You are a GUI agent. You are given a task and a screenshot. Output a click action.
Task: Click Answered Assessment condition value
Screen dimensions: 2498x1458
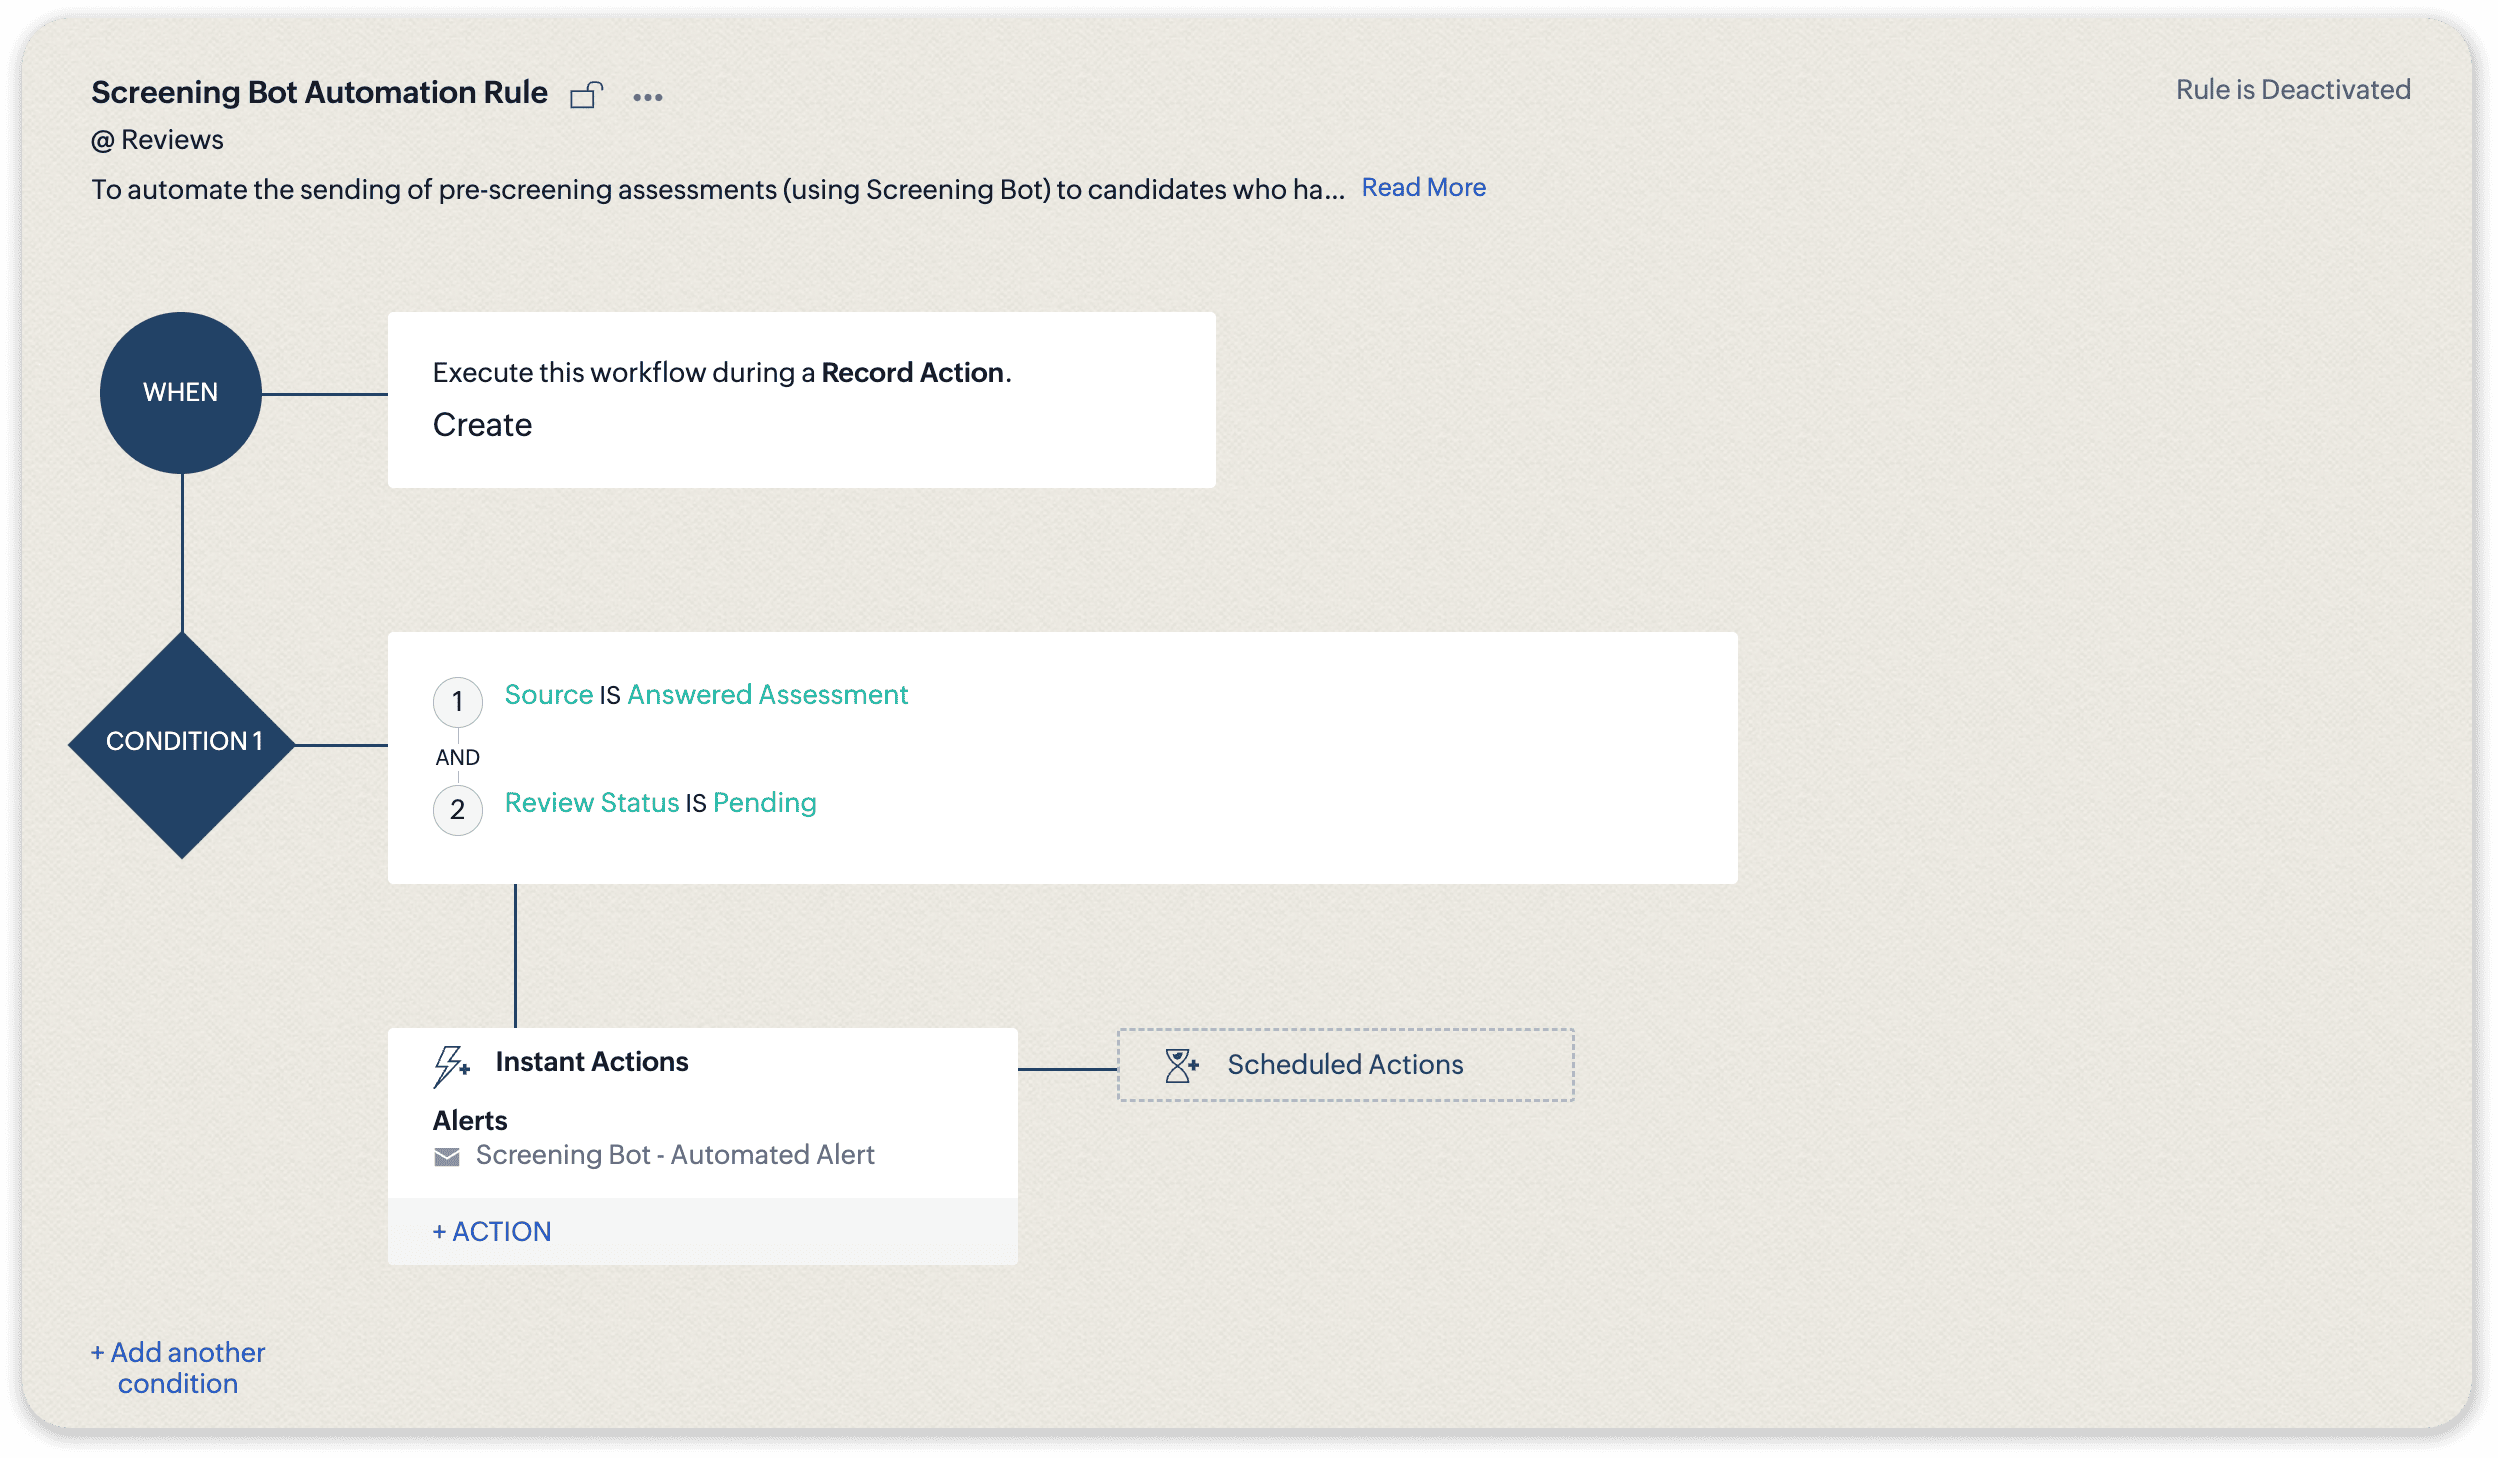[x=767, y=695]
